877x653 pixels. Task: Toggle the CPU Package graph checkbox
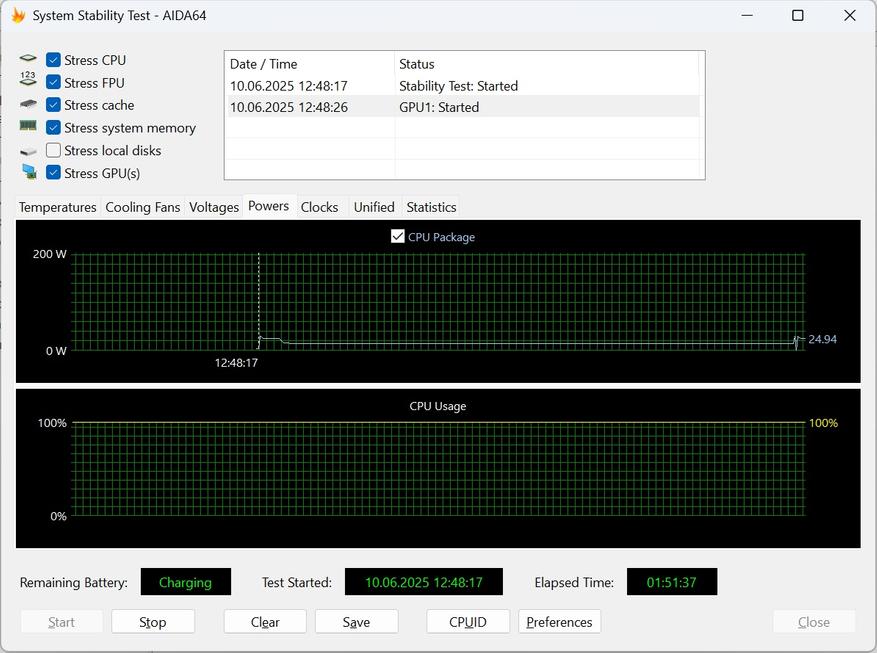[x=398, y=236]
